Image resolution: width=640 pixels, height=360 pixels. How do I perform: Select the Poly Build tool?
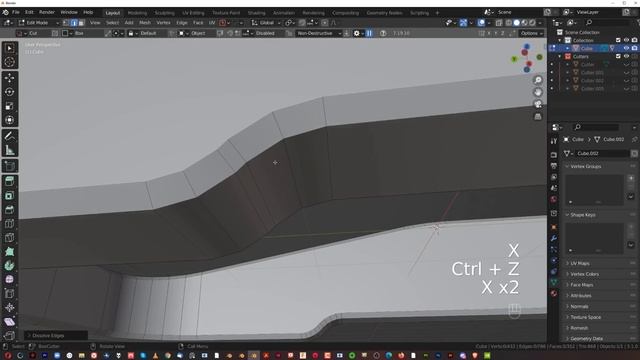pos(9,251)
